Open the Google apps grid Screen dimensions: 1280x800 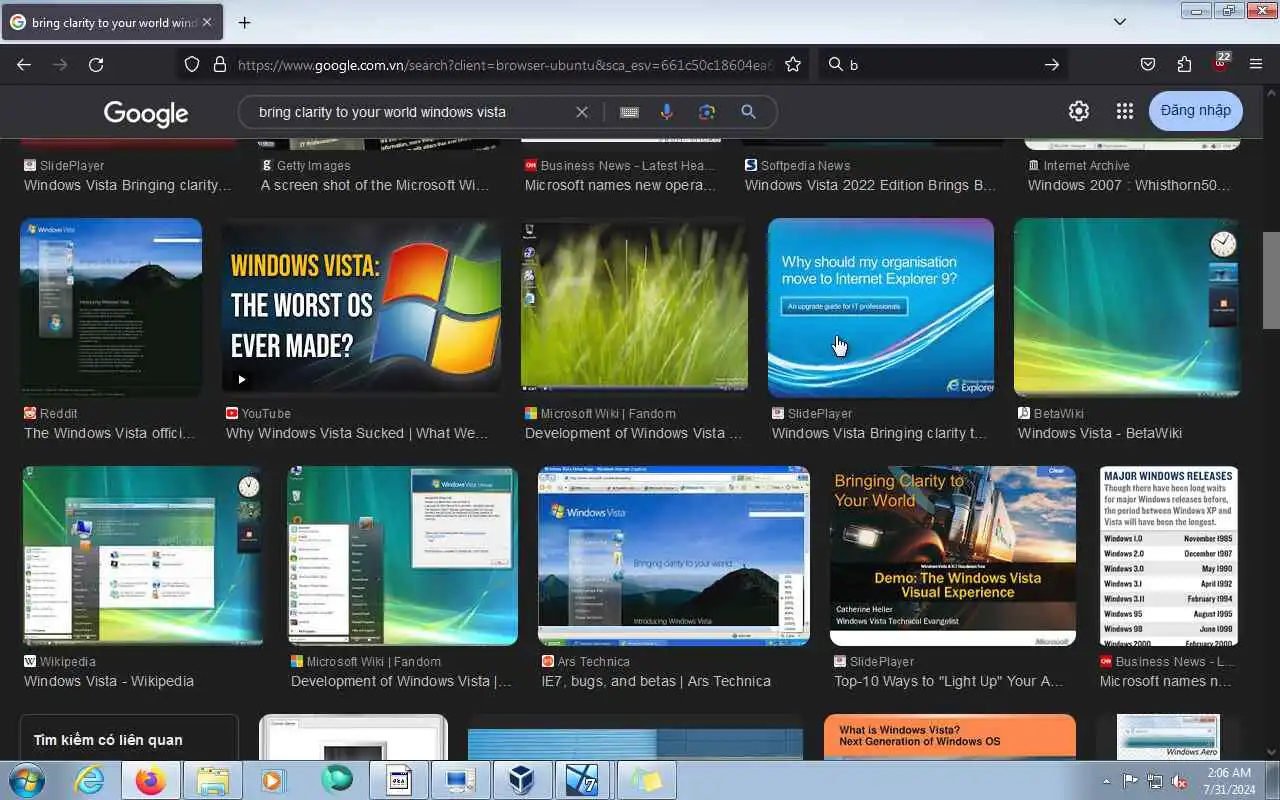(1125, 111)
